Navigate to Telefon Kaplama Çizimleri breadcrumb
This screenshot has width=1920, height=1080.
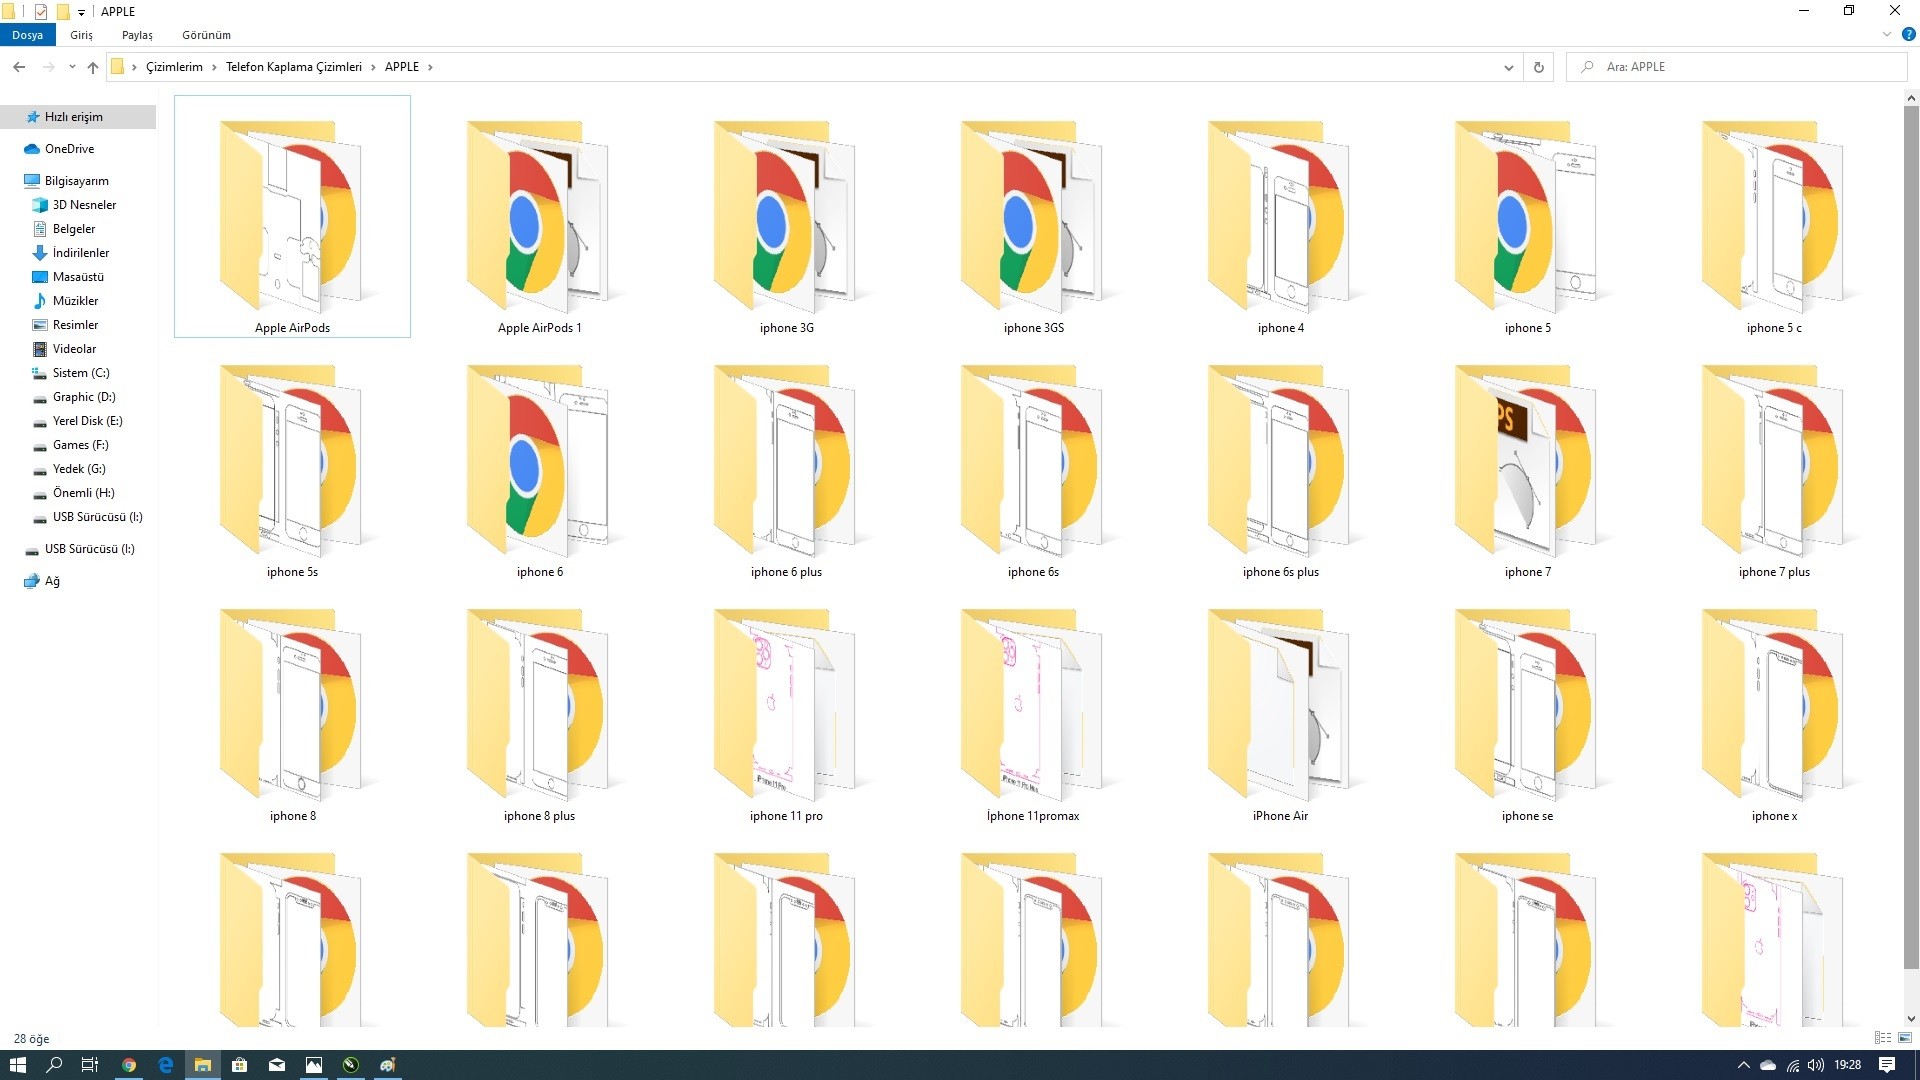(293, 67)
